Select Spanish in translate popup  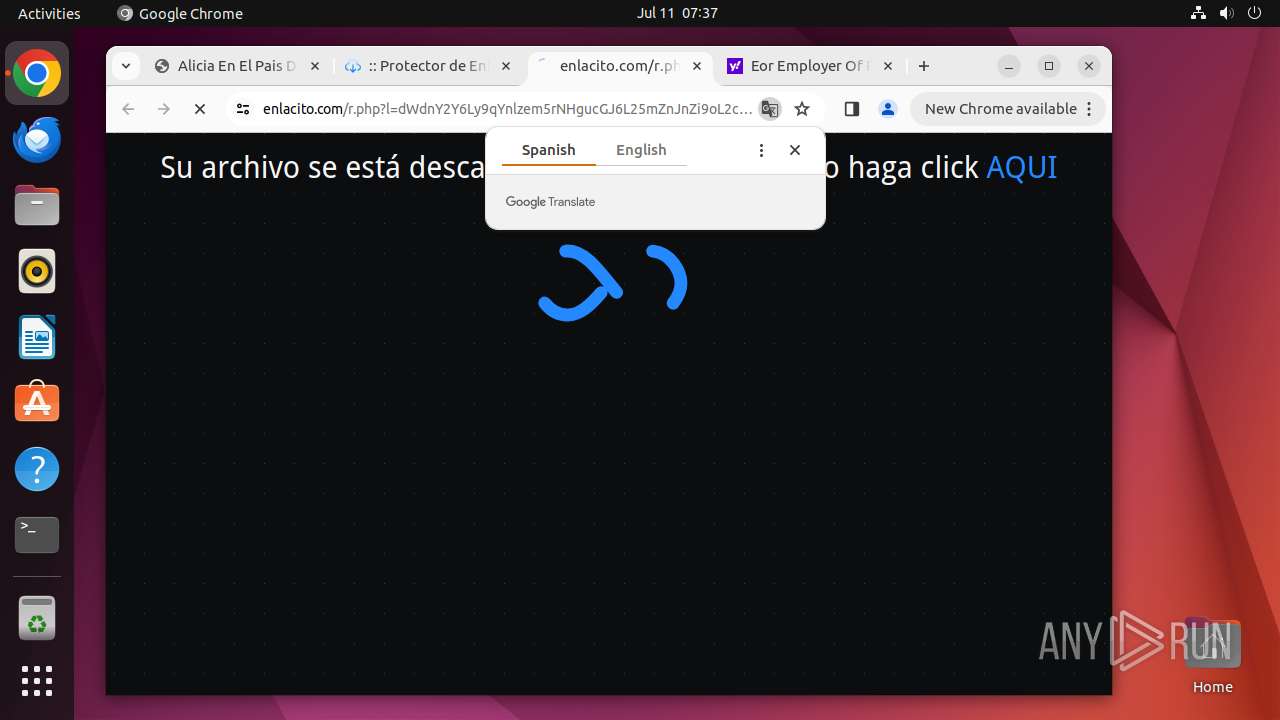(x=548, y=150)
